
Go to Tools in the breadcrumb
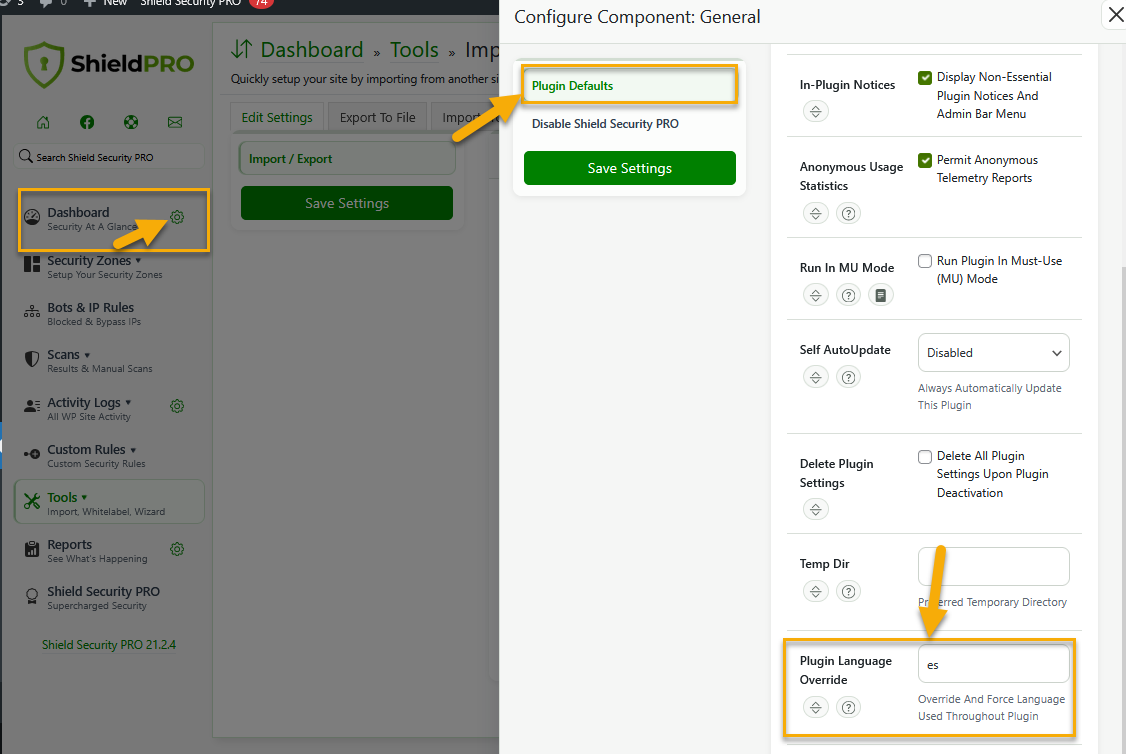pos(414,50)
